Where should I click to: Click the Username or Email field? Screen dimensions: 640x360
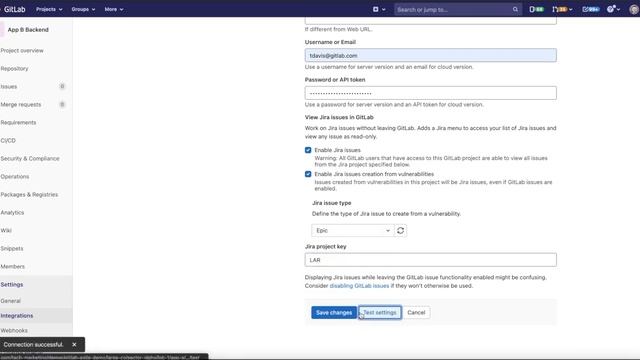[x=430, y=55]
